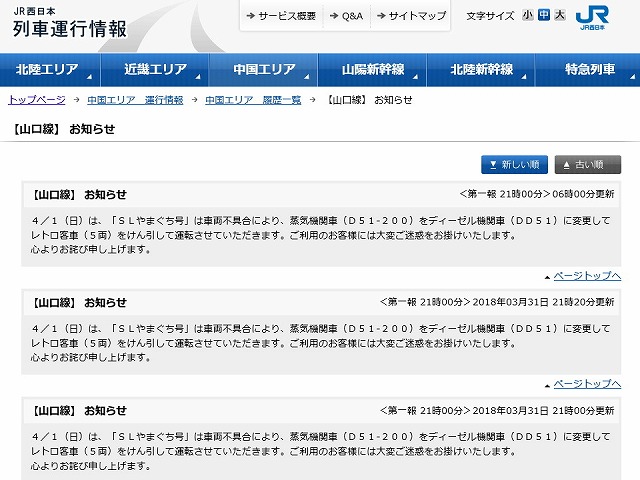This screenshot has width=640, height=480.
Task: Set text size to large (大)
Action: pos(560,16)
